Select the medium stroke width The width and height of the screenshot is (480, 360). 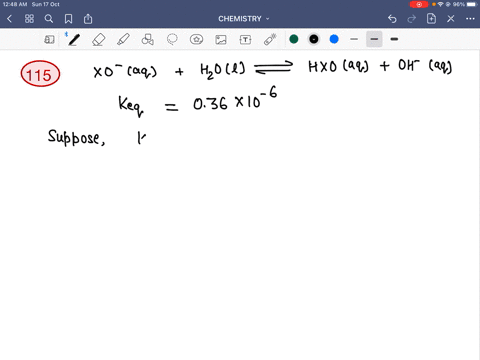point(374,39)
